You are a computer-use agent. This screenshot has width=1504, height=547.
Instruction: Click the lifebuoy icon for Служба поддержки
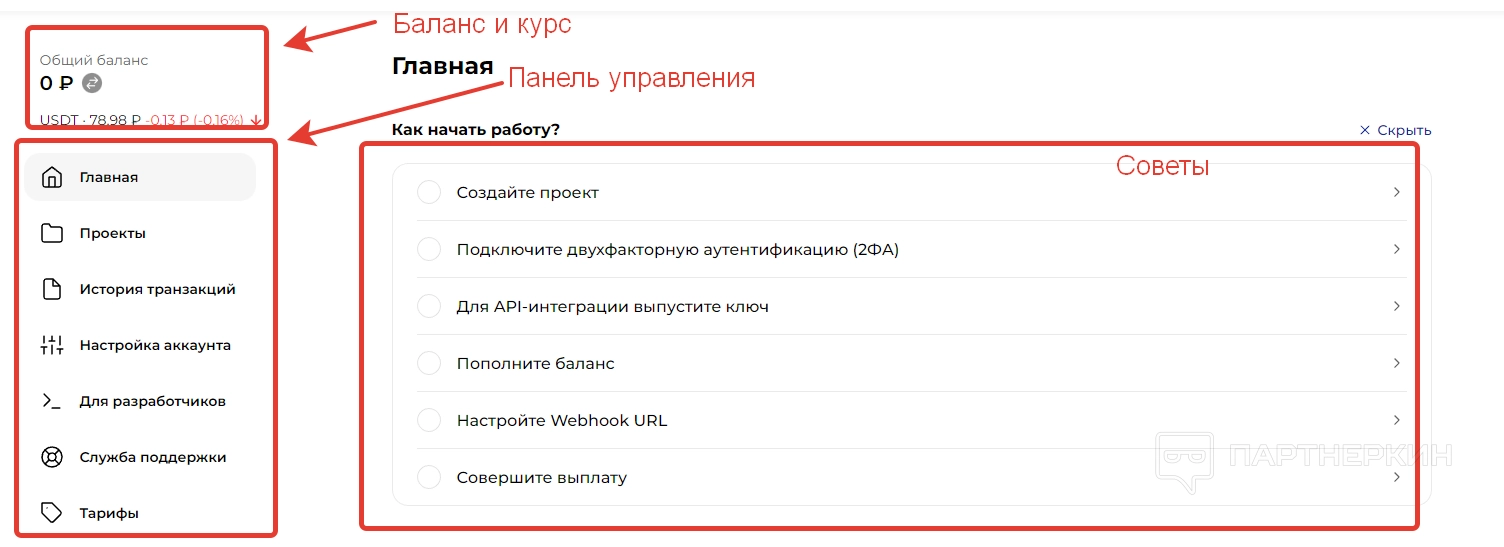point(52,458)
